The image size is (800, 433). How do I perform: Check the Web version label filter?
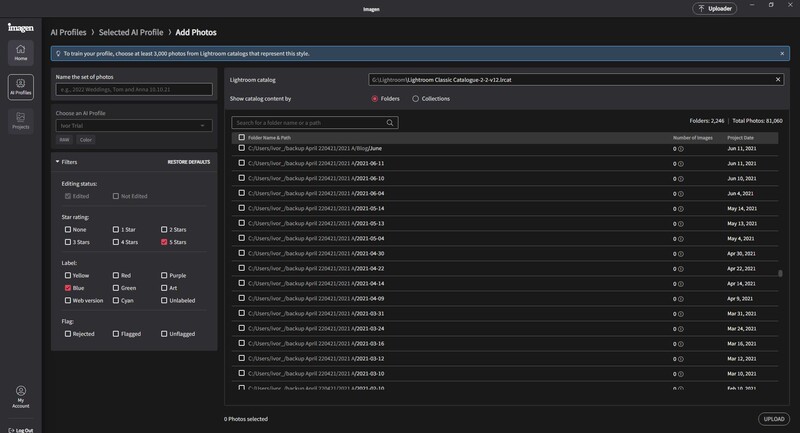pos(68,301)
